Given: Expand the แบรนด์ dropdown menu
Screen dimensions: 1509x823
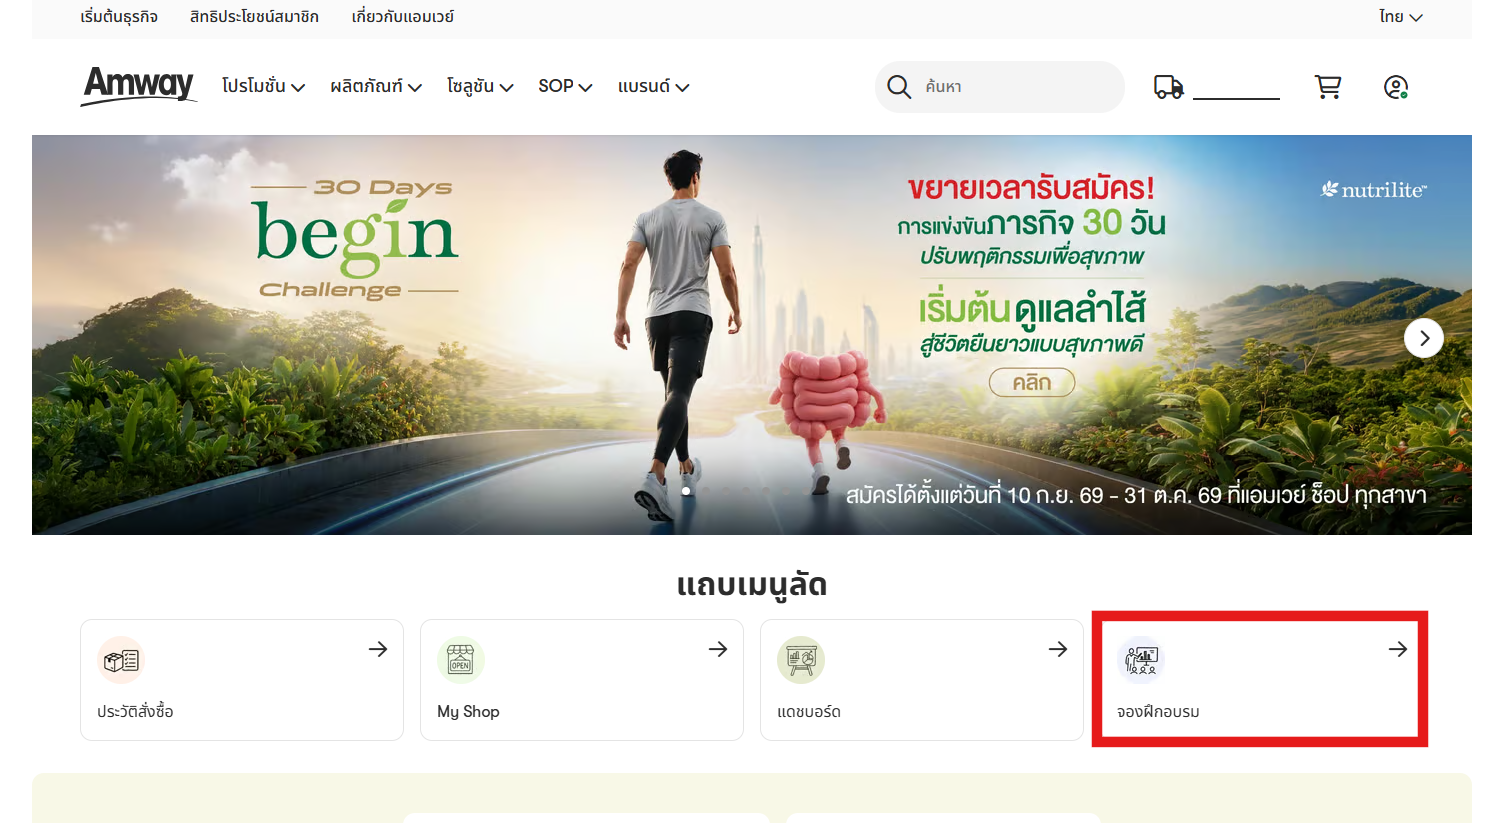Looking at the screenshot, I should 653,87.
